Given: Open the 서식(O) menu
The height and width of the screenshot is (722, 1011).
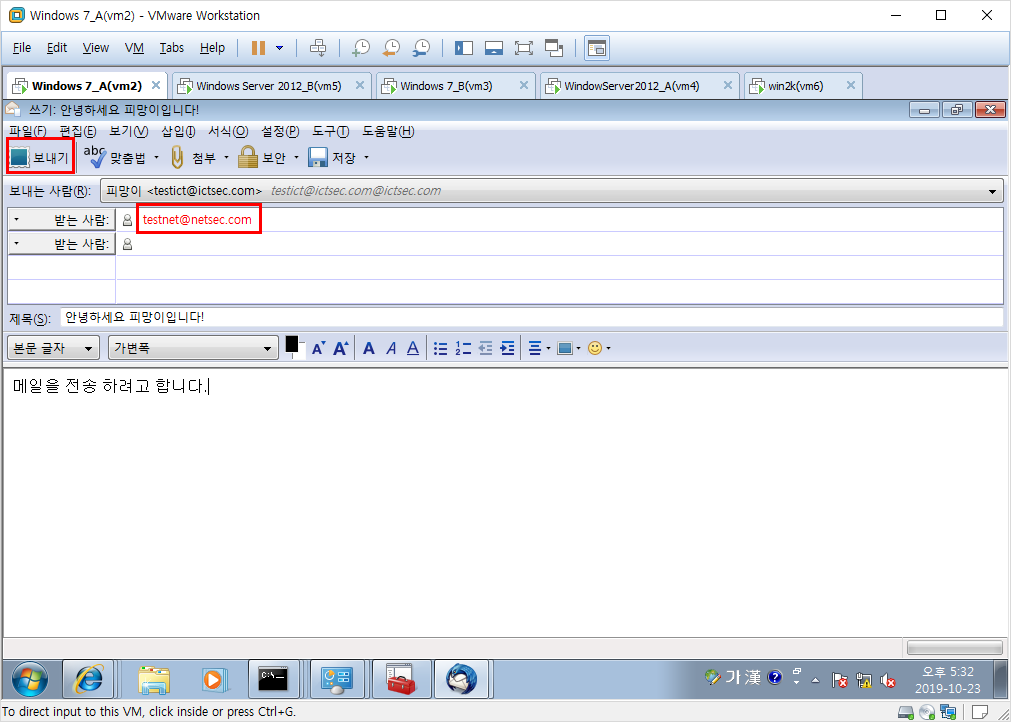Looking at the screenshot, I should click(228, 132).
